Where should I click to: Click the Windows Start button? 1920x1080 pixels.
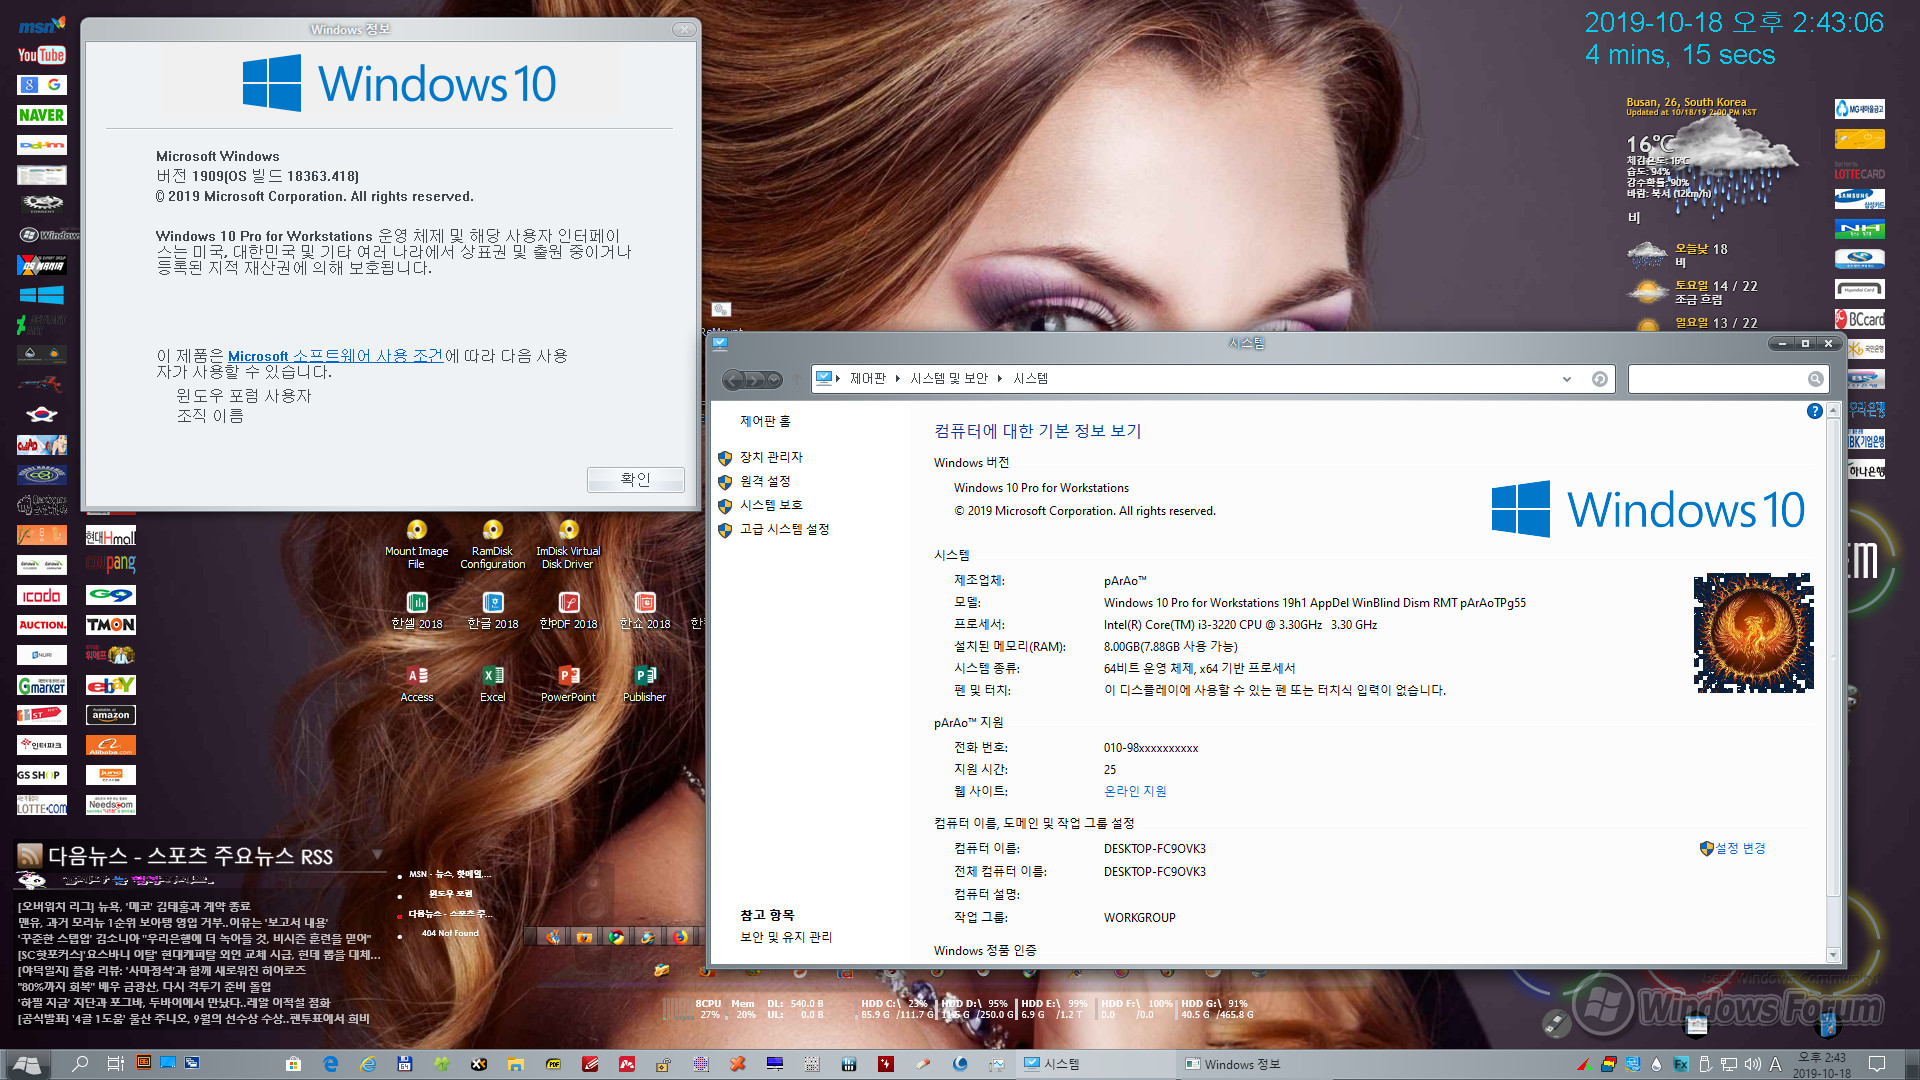click(27, 1064)
